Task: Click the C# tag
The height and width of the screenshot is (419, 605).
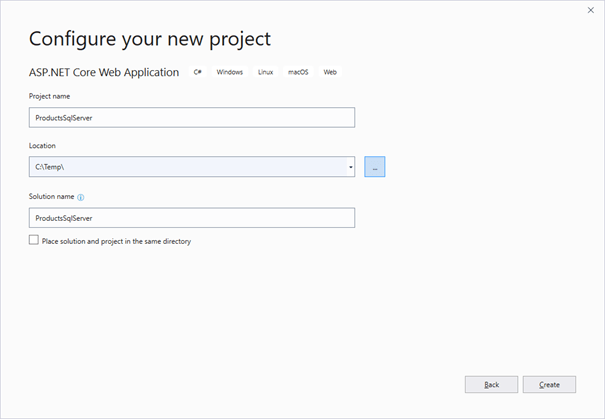Action: (x=198, y=72)
